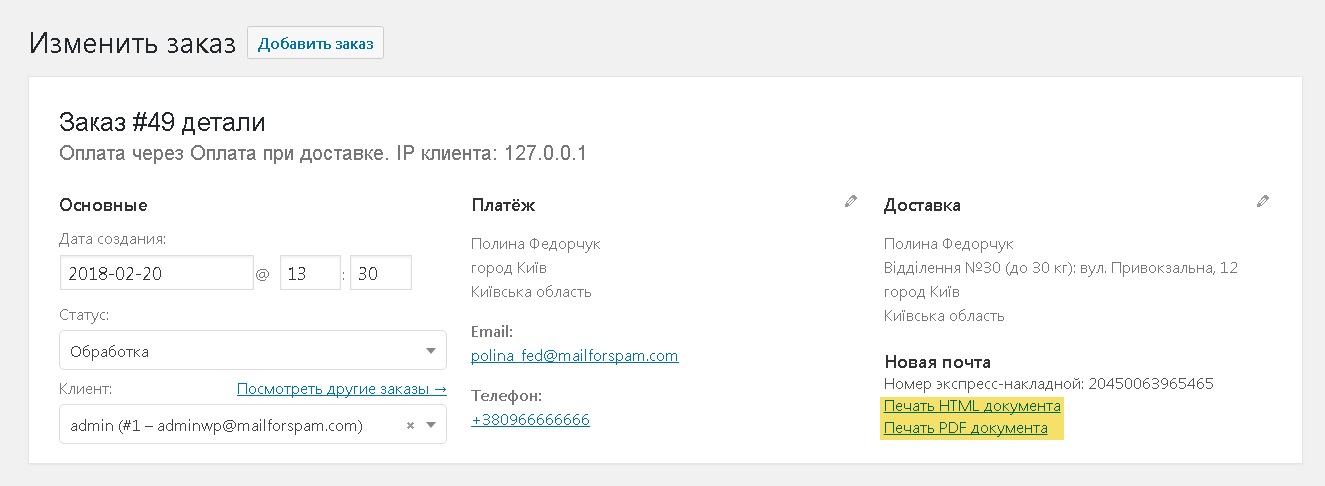Open the admin client combo box

[253, 424]
